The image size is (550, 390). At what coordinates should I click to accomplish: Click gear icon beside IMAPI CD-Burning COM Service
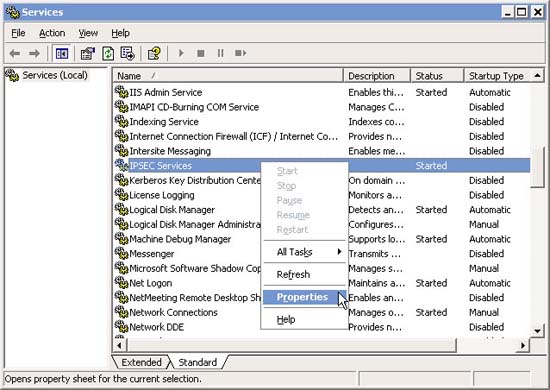click(121, 107)
